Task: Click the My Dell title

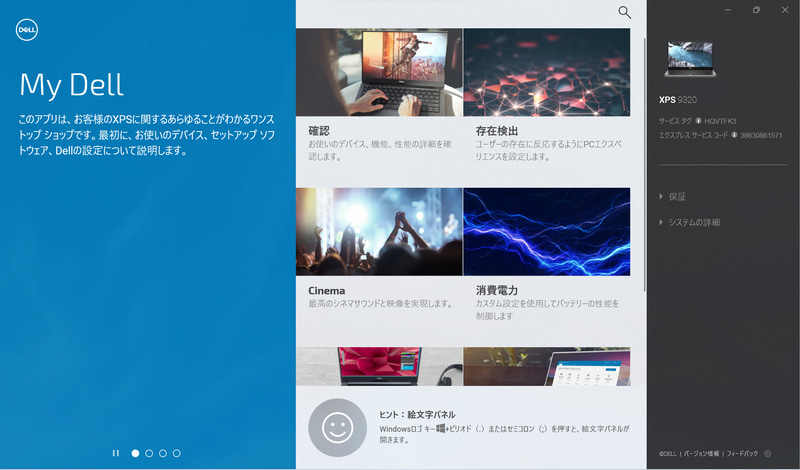Action: pyautogui.click(x=71, y=85)
